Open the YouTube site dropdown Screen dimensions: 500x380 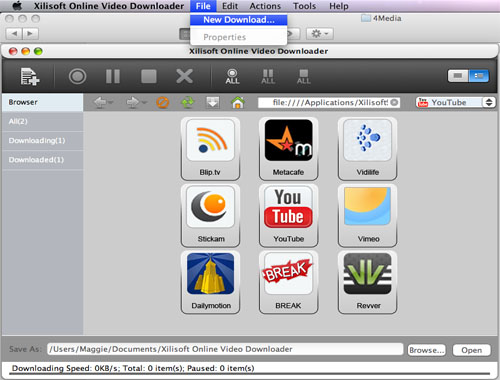(455, 102)
